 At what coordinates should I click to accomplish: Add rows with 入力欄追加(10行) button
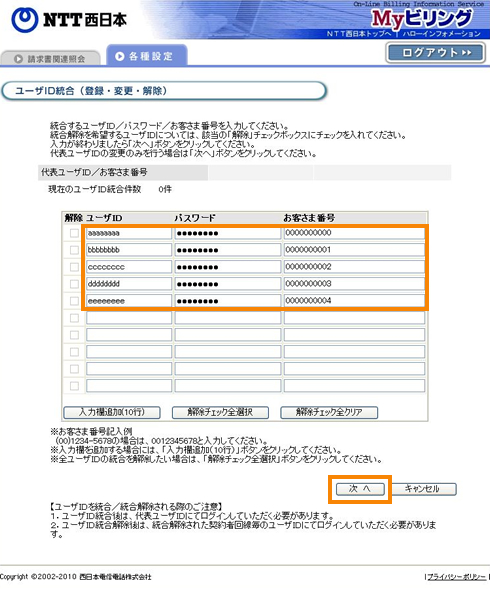(x=112, y=412)
